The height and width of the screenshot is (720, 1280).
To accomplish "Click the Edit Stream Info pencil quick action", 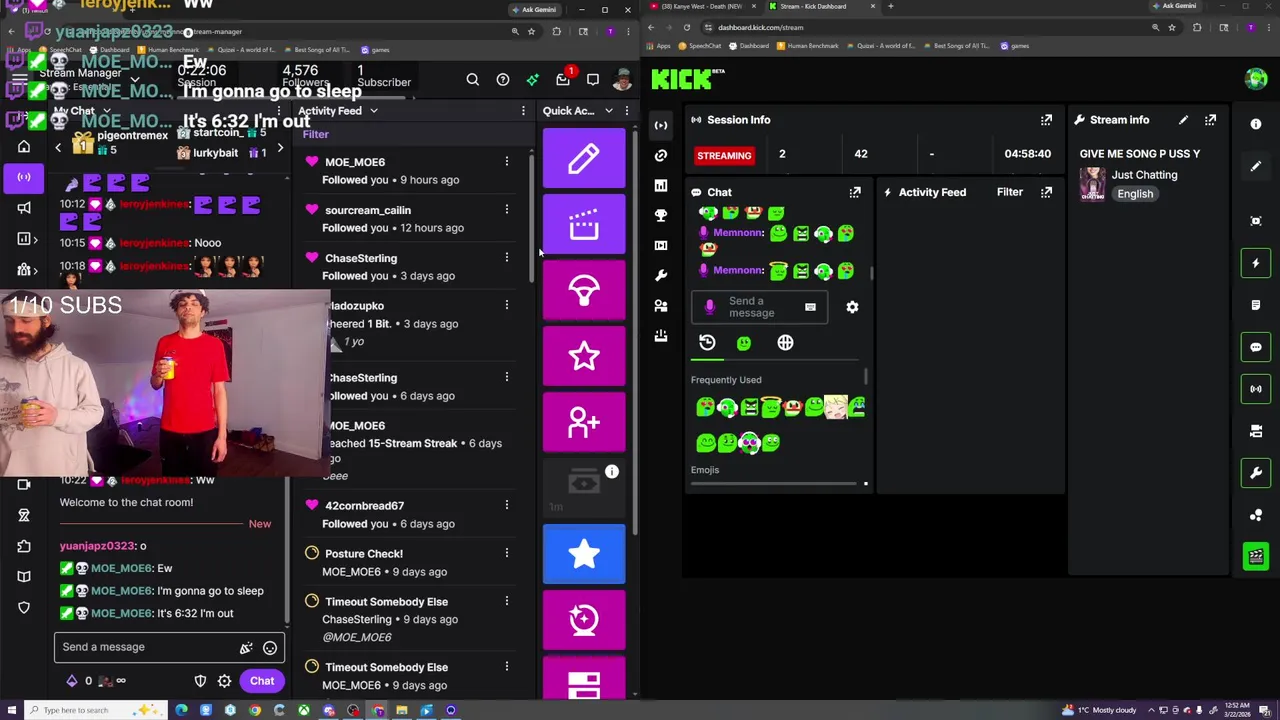I will 584,158.
